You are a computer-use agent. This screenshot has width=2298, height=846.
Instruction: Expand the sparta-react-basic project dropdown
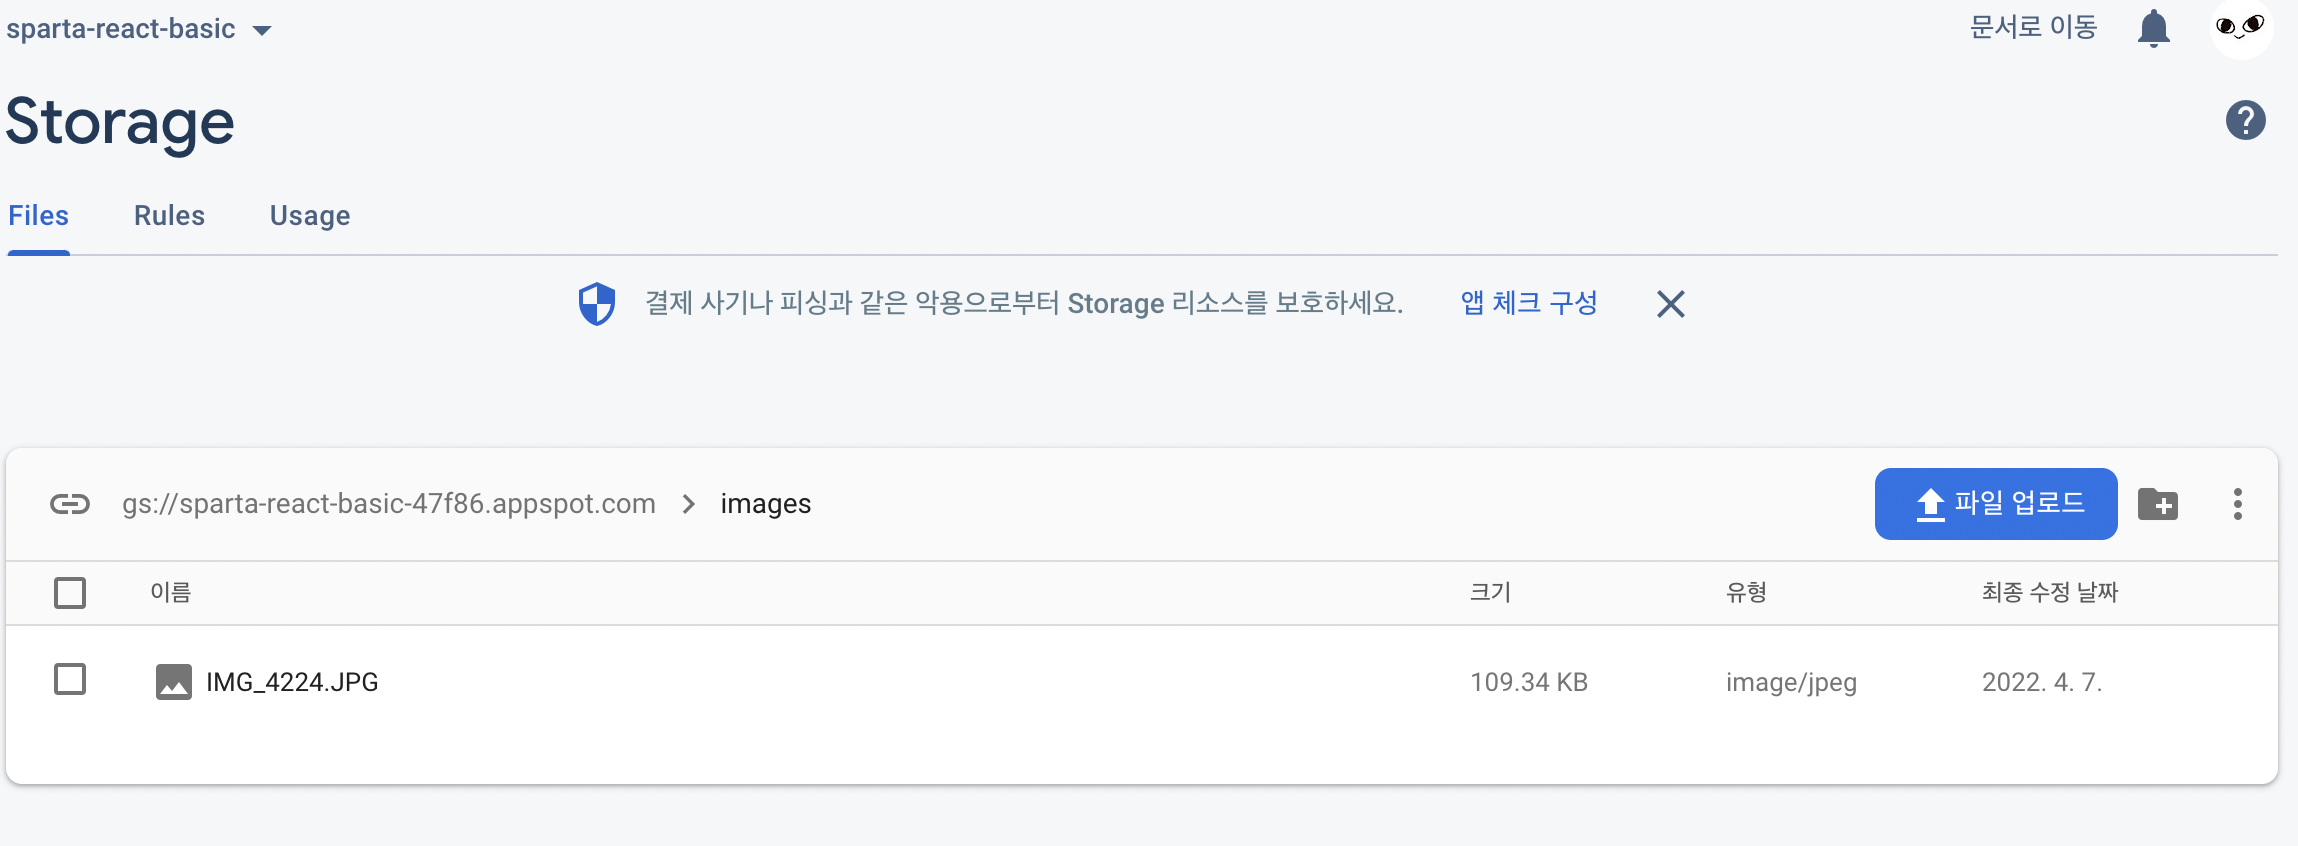point(139,29)
